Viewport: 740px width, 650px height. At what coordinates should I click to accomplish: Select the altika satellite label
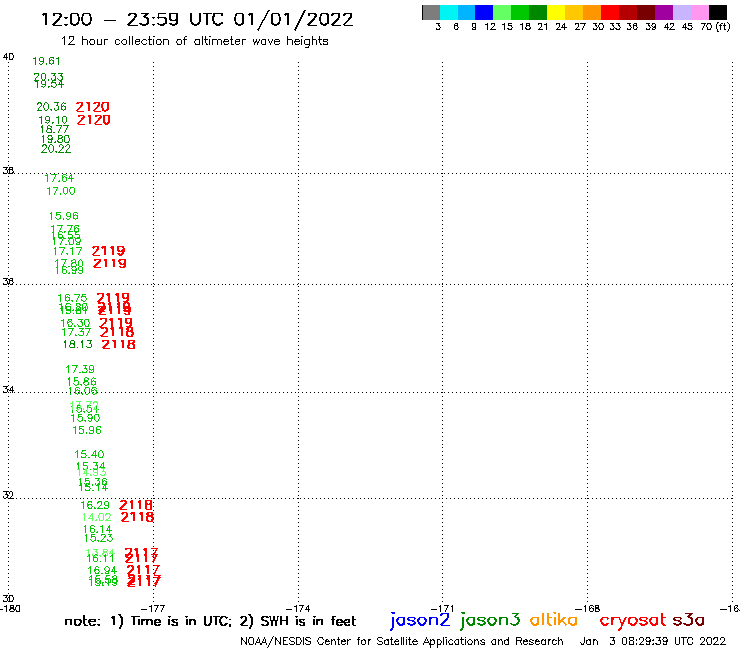[554, 620]
